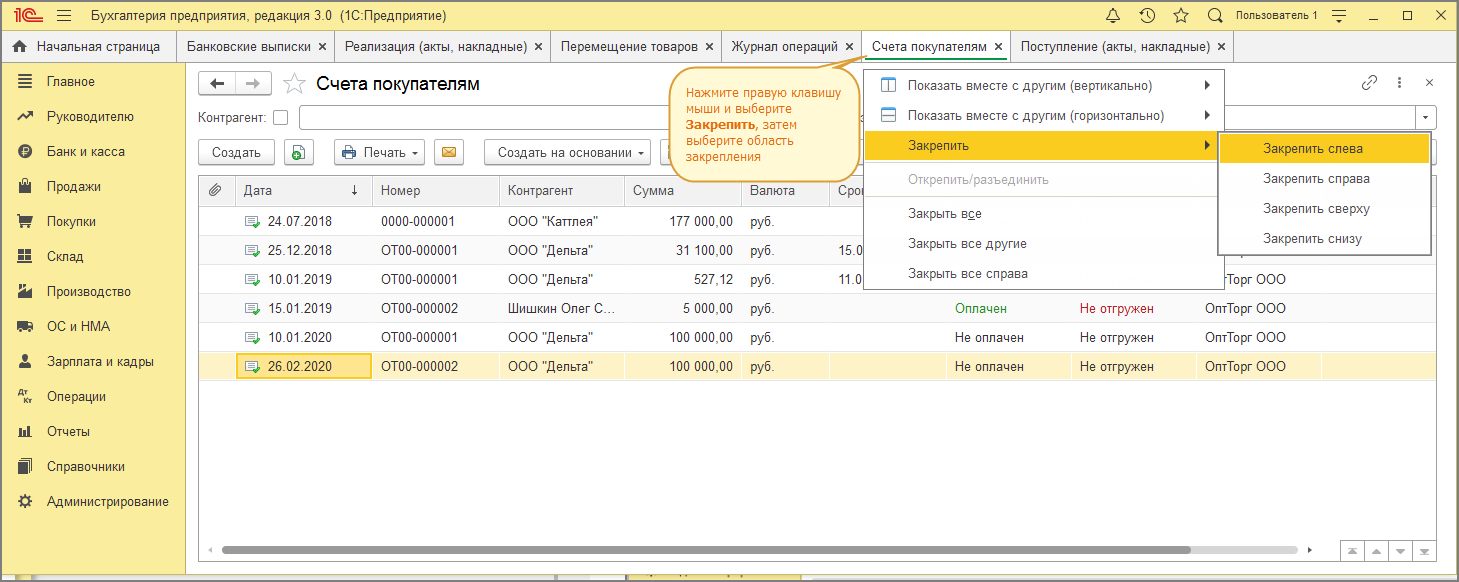1459x582 pixels.
Task: Add Счета покупателям to favorites star
Action: point(293,84)
